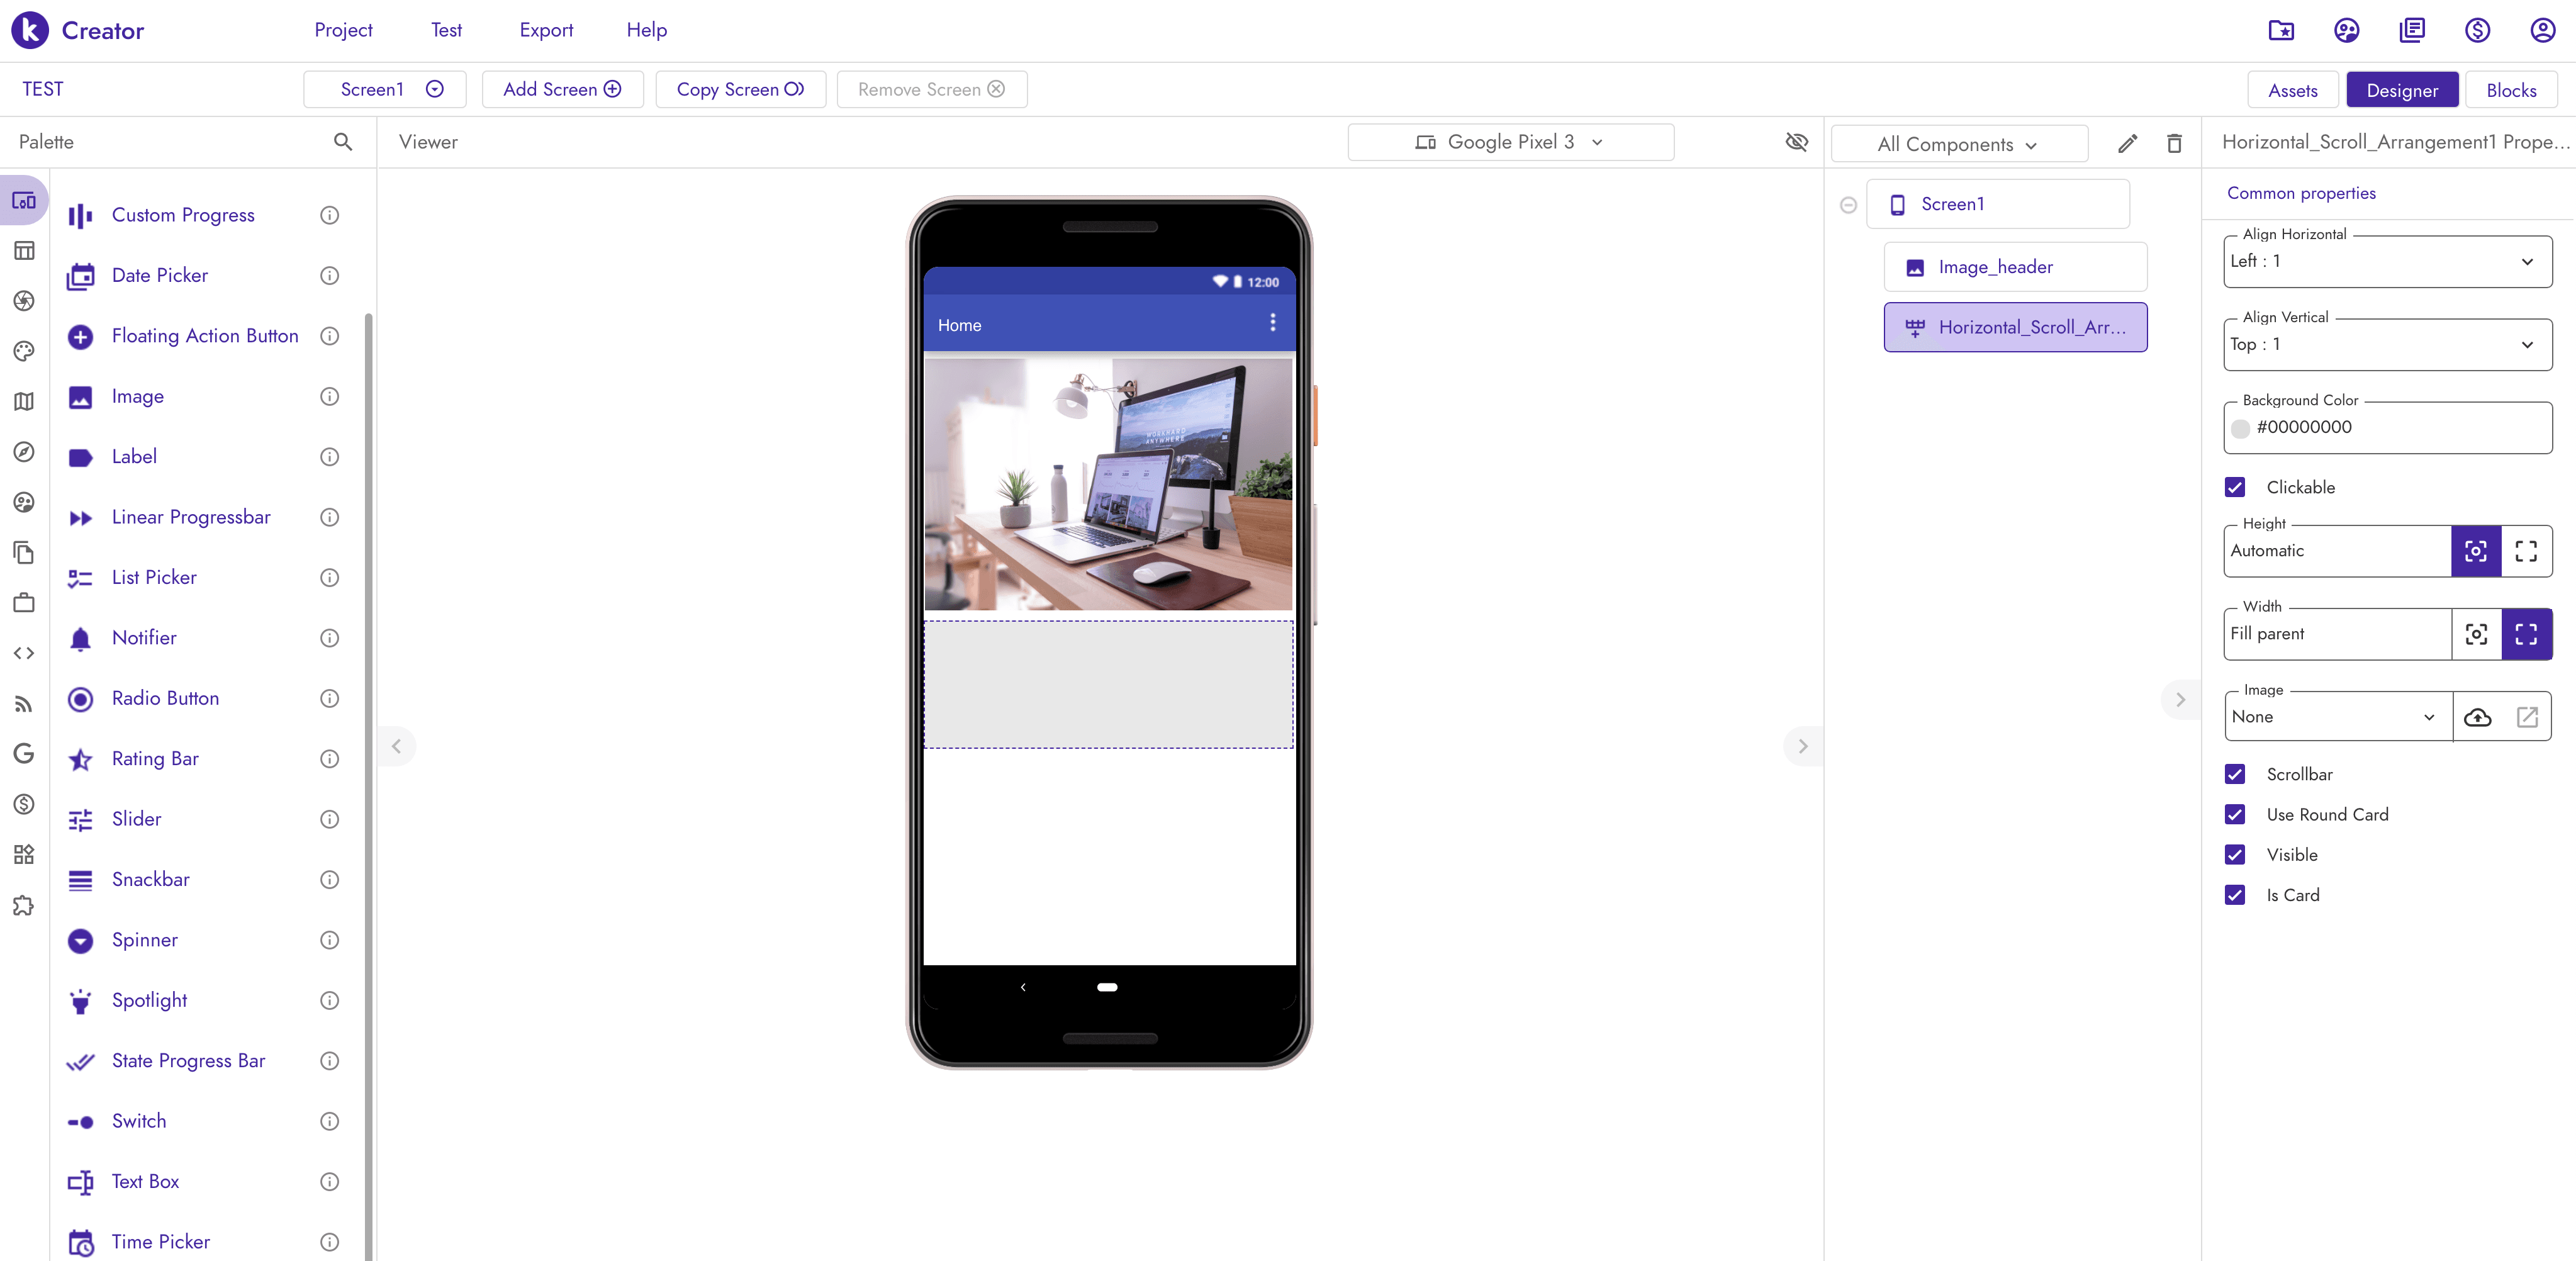Viewport: 2576px width, 1261px height.
Task: Collapse the component tree with Viewer's right chevron
Action: click(x=1803, y=746)
